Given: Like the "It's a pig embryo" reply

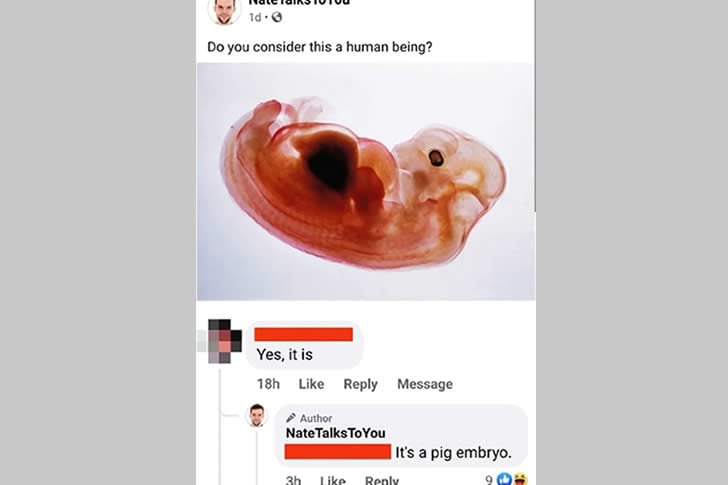Looking at the screenshot, I should coord(332,480).
